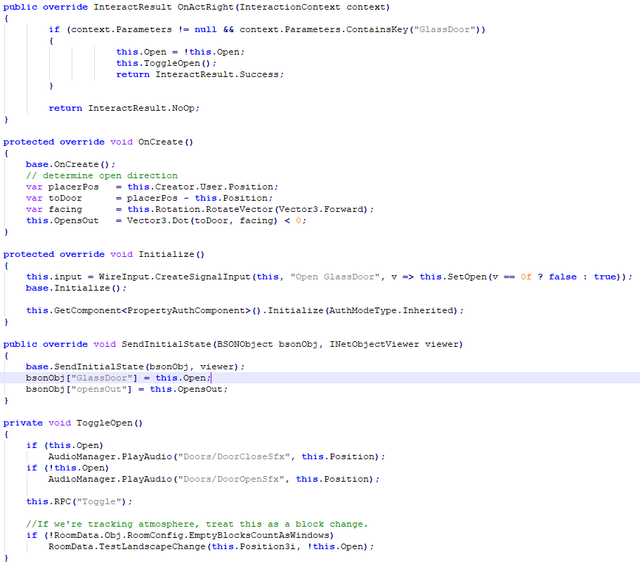Click the this.RPC("Toggle"); line
The image size is (640, 563).
click(79, 501)
